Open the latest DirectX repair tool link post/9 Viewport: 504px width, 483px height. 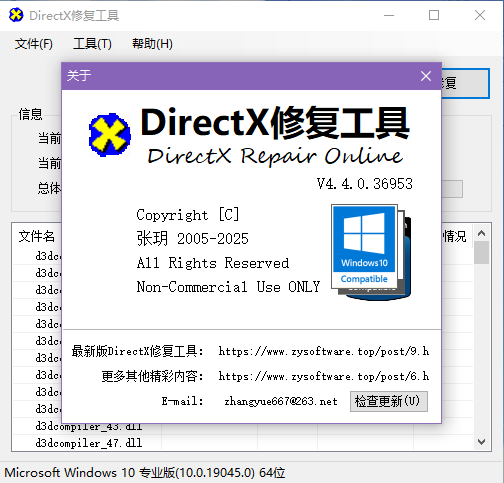324,351
